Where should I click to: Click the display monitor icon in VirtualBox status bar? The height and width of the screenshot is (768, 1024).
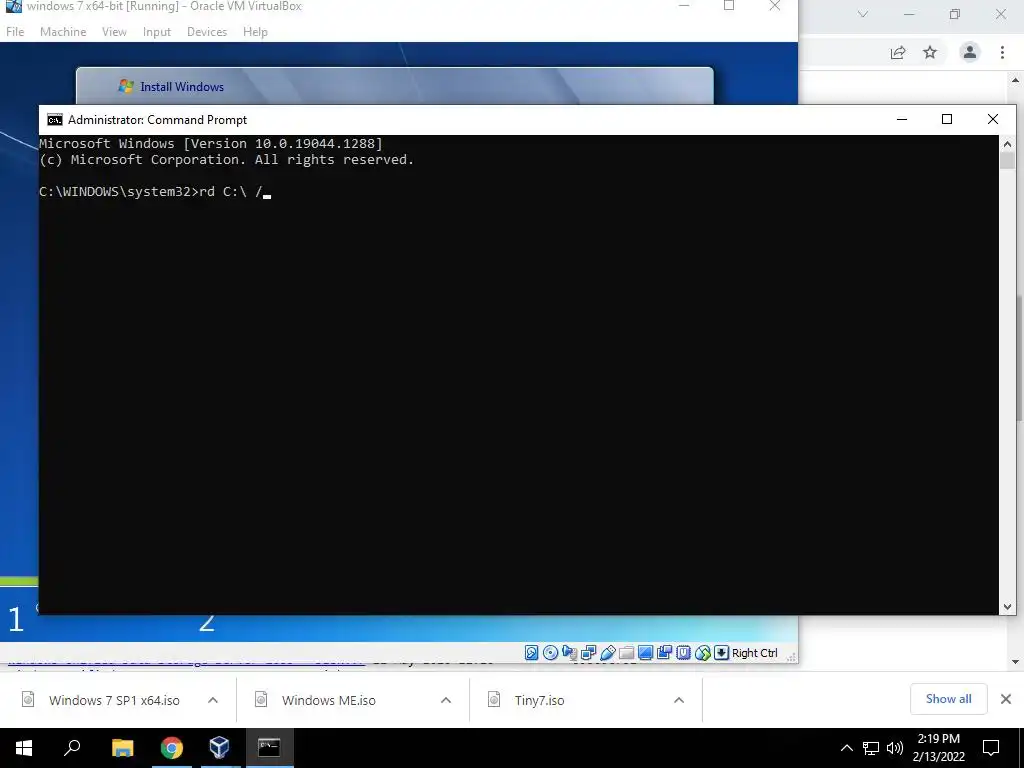click(x=645, y=652)
